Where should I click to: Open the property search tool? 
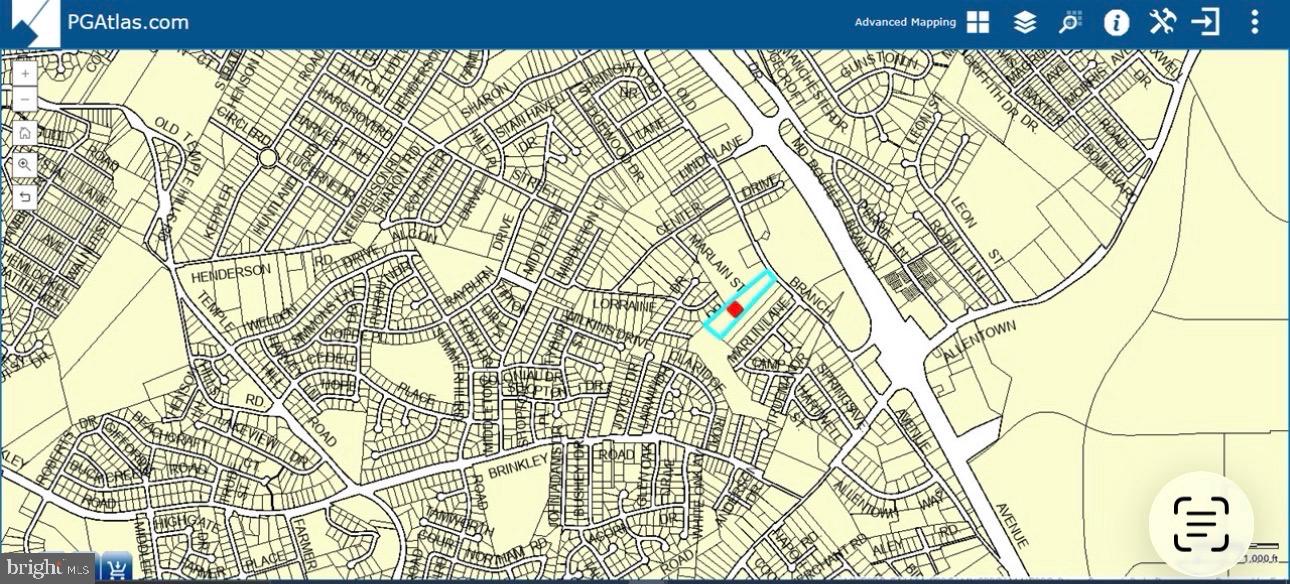1070,22
